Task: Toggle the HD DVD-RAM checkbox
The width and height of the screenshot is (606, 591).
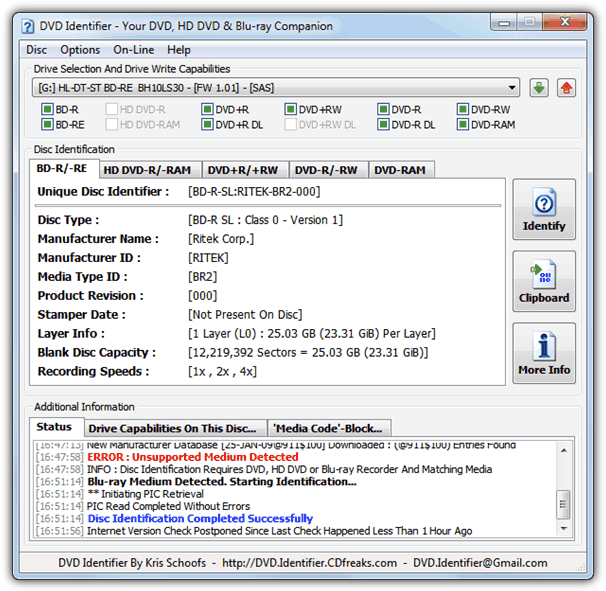Action: pyautogui.click(x=112, y=124)
